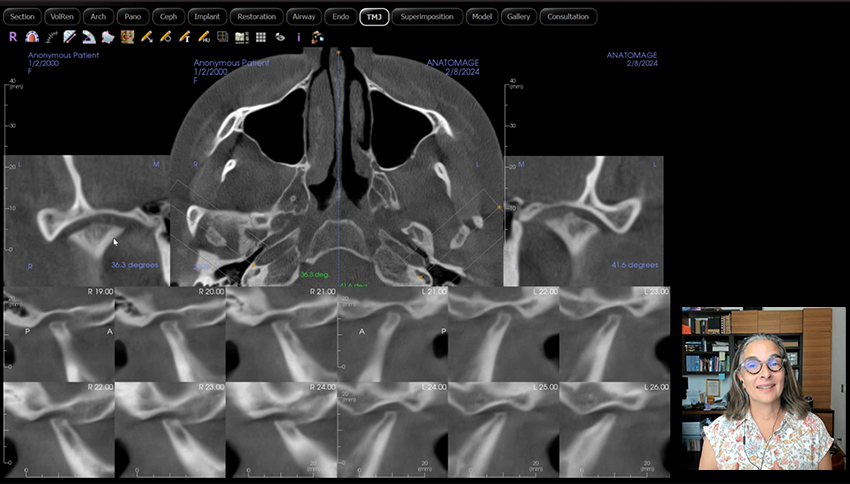The height and width of the screenshot is (484, 850).
Task: Open the Model tab
Action: tap(481, 17)
